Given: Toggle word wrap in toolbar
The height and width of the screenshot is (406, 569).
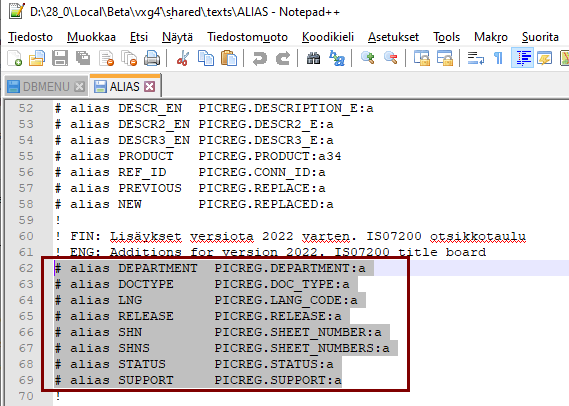Looking at the screenshot, I should click(x=476, y=58).
